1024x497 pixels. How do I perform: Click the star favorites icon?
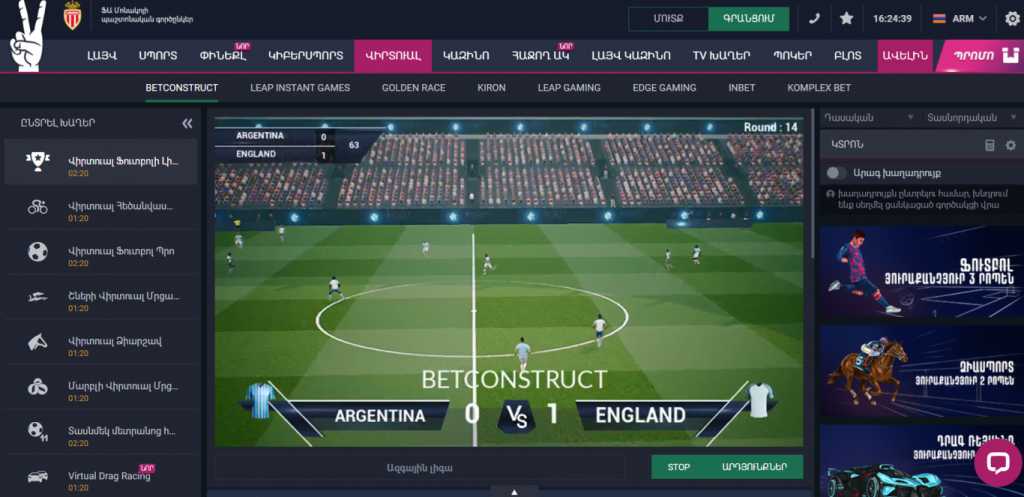pyautogui.click(x=846, y=19)
